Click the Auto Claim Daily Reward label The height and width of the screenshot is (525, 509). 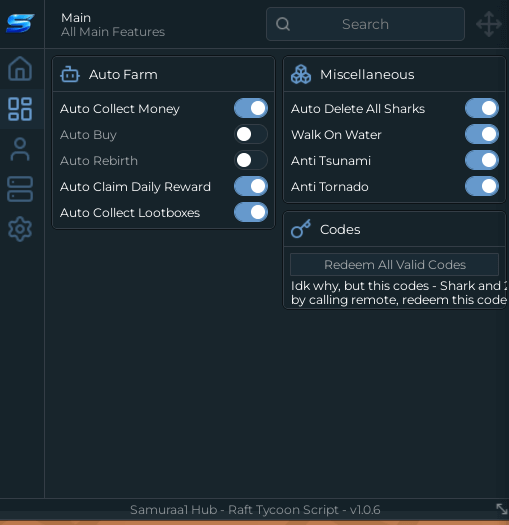[x=135, y=187]
